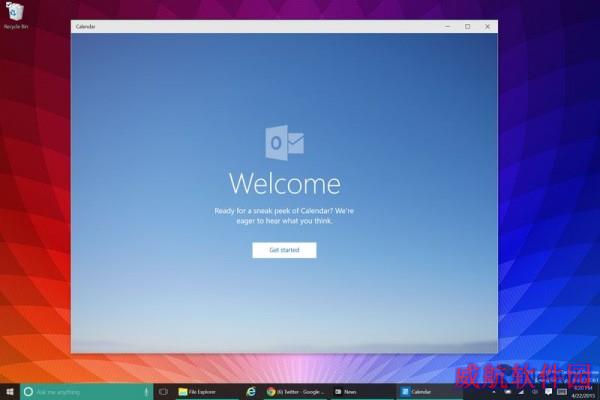
Task: Click the Outlook envelope logo
Action: [x=285, y=142]
